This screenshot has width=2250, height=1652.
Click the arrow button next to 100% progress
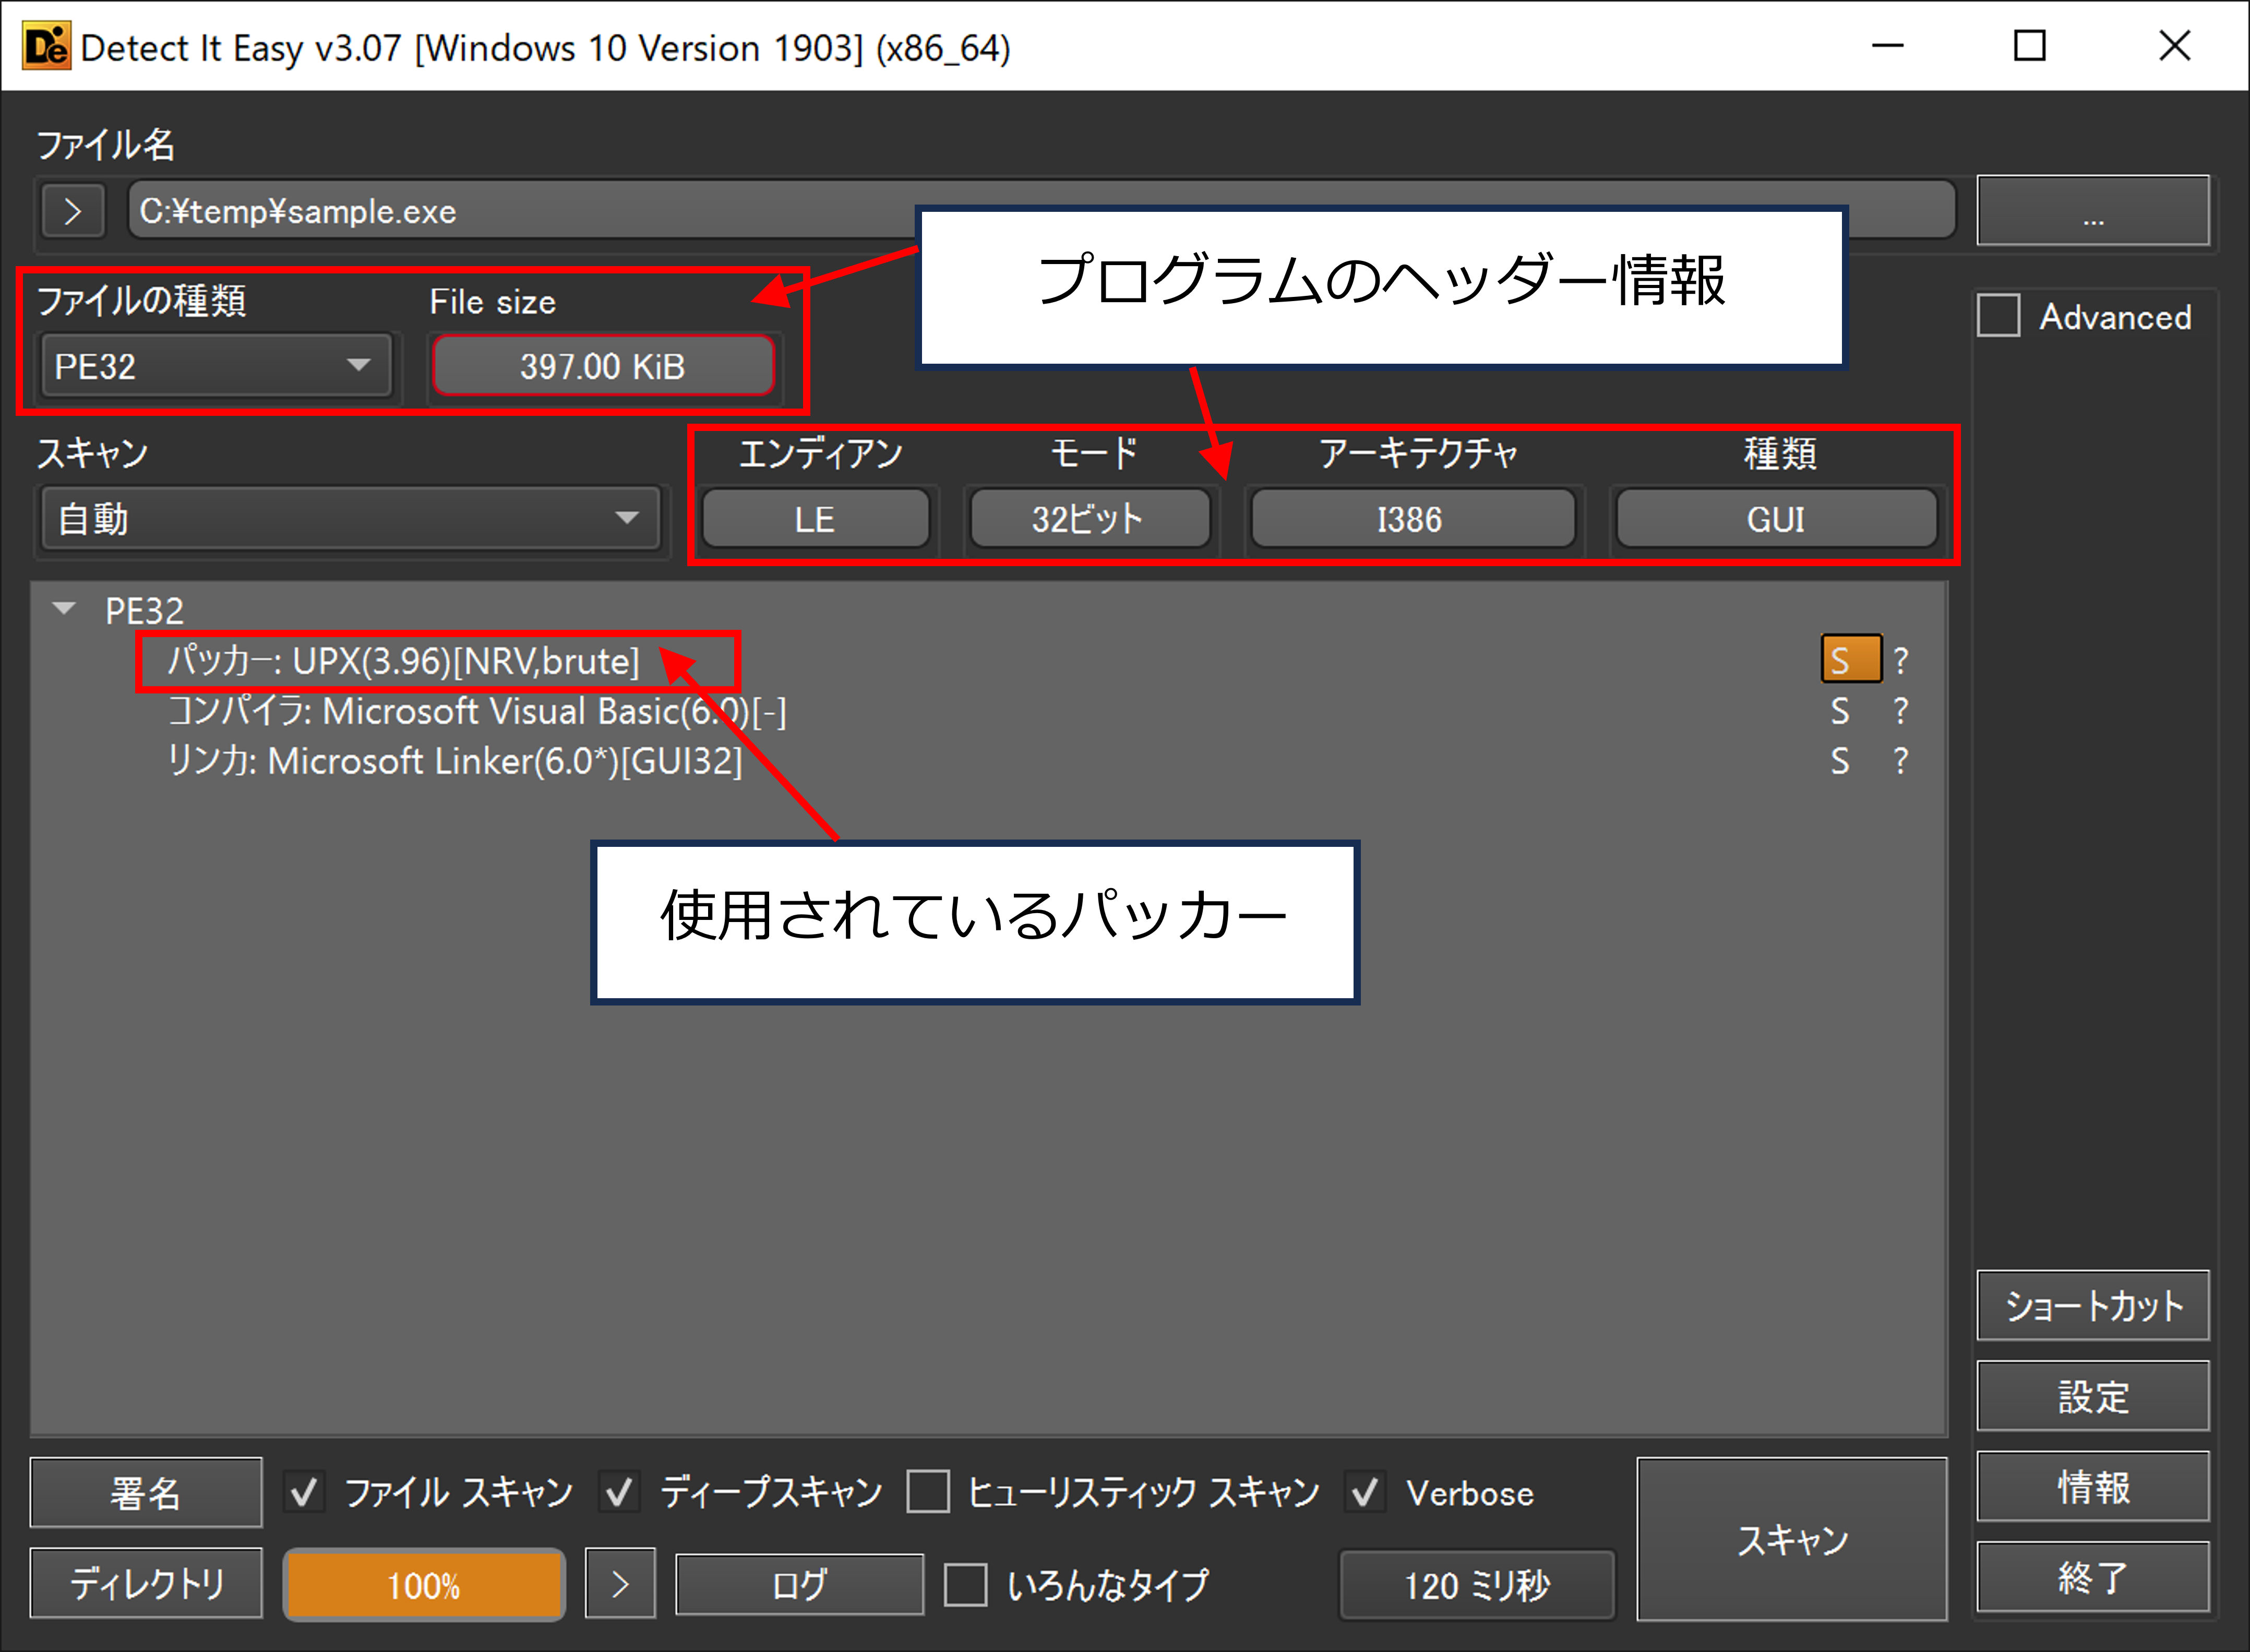tap(620, 1583)
